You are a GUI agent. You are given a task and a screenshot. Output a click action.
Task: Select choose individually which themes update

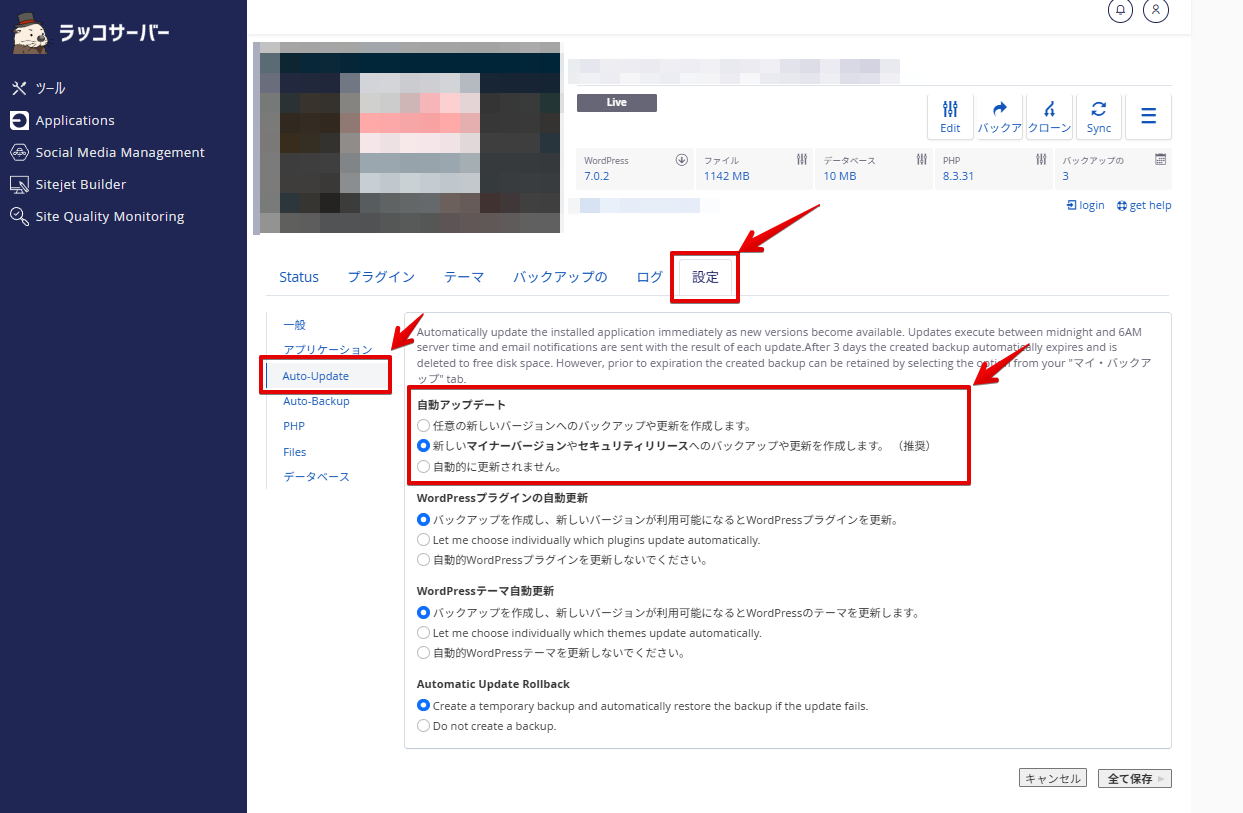[424, 633]
